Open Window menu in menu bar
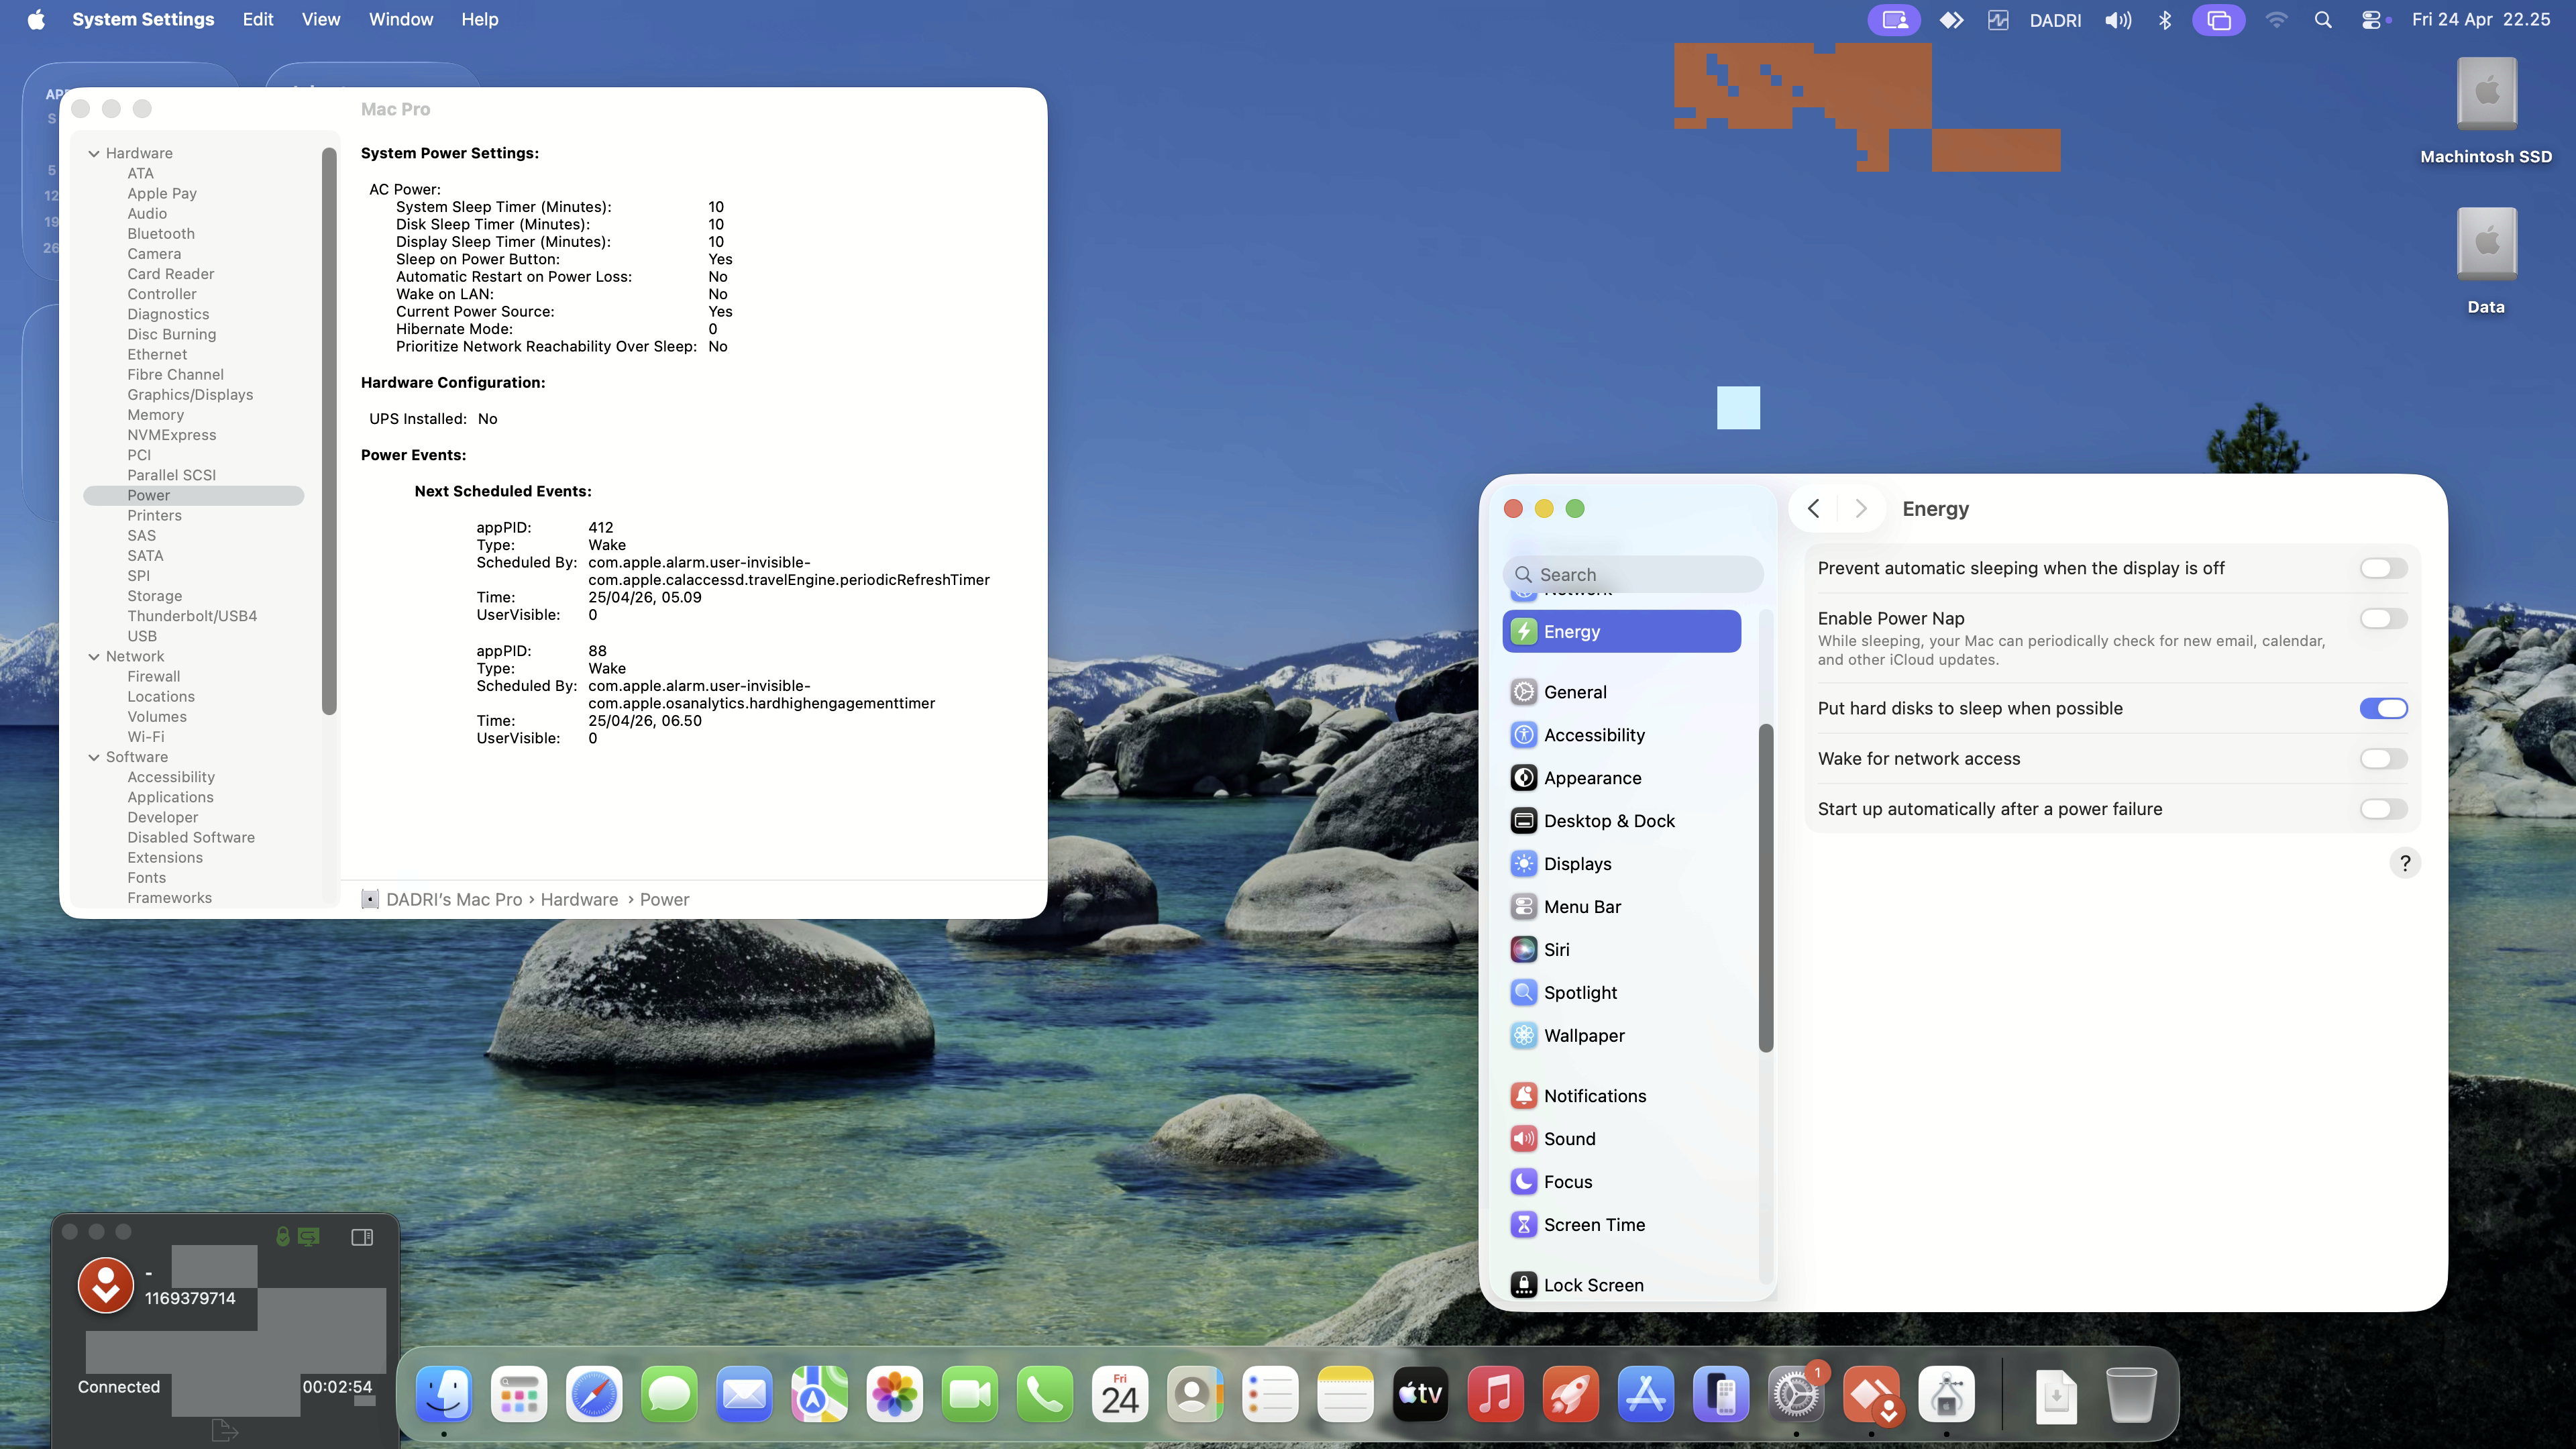Screen dimensions: 2576x1449 (x=400, y=20)
